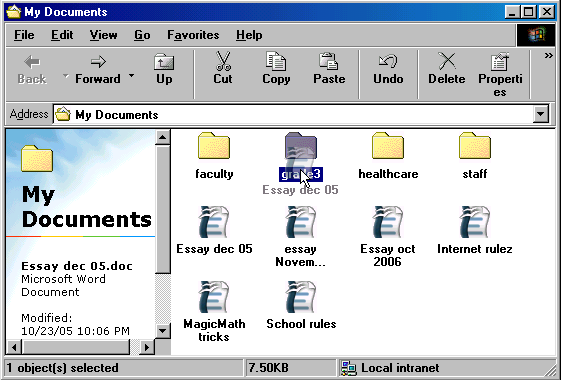
Task: Select the faculty folder icon
Action: pyautogui.click(x=214, y=146)
